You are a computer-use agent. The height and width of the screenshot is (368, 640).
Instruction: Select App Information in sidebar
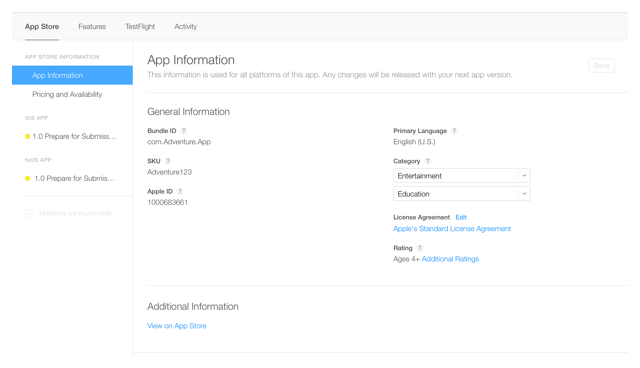click(x=72, y=75)
